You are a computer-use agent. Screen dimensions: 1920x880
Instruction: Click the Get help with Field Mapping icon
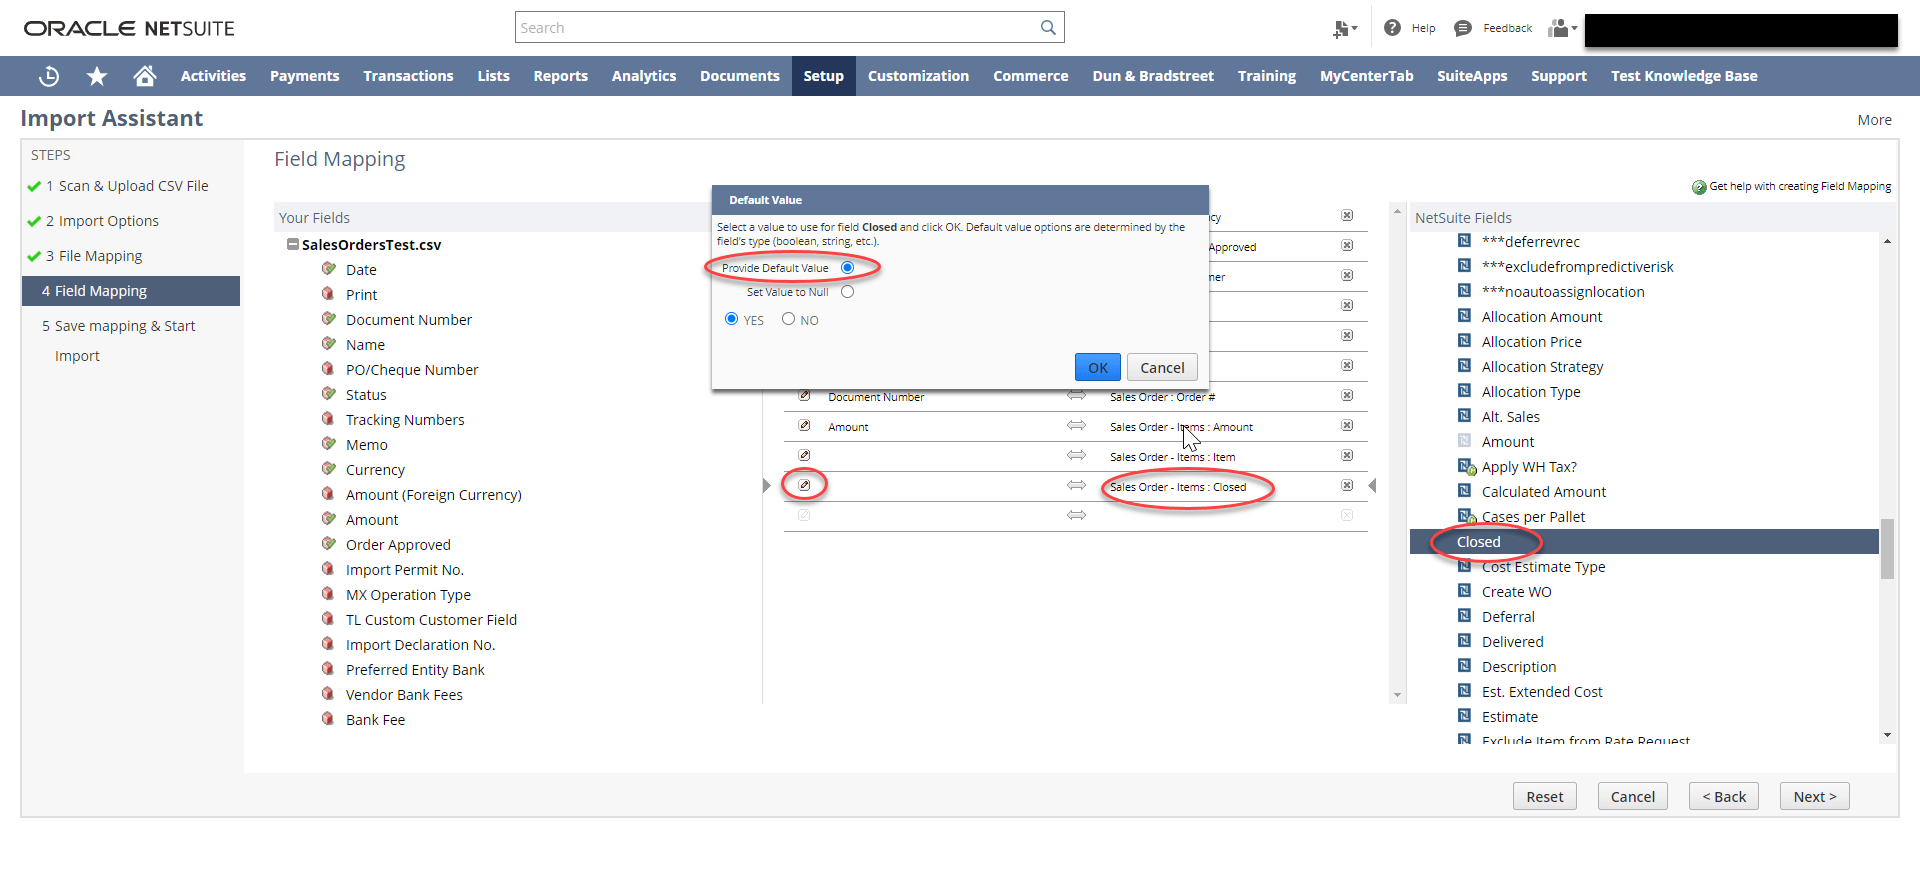[1699, 187]
